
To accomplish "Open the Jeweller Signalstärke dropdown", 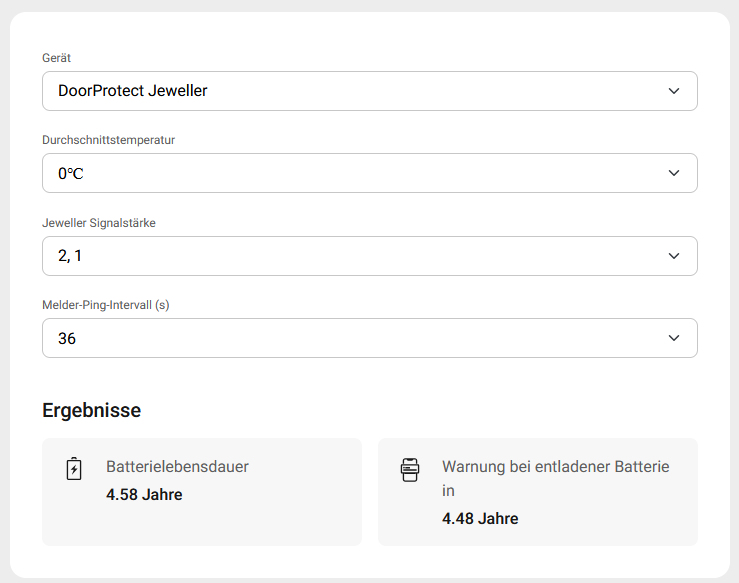I will point(369,256).
